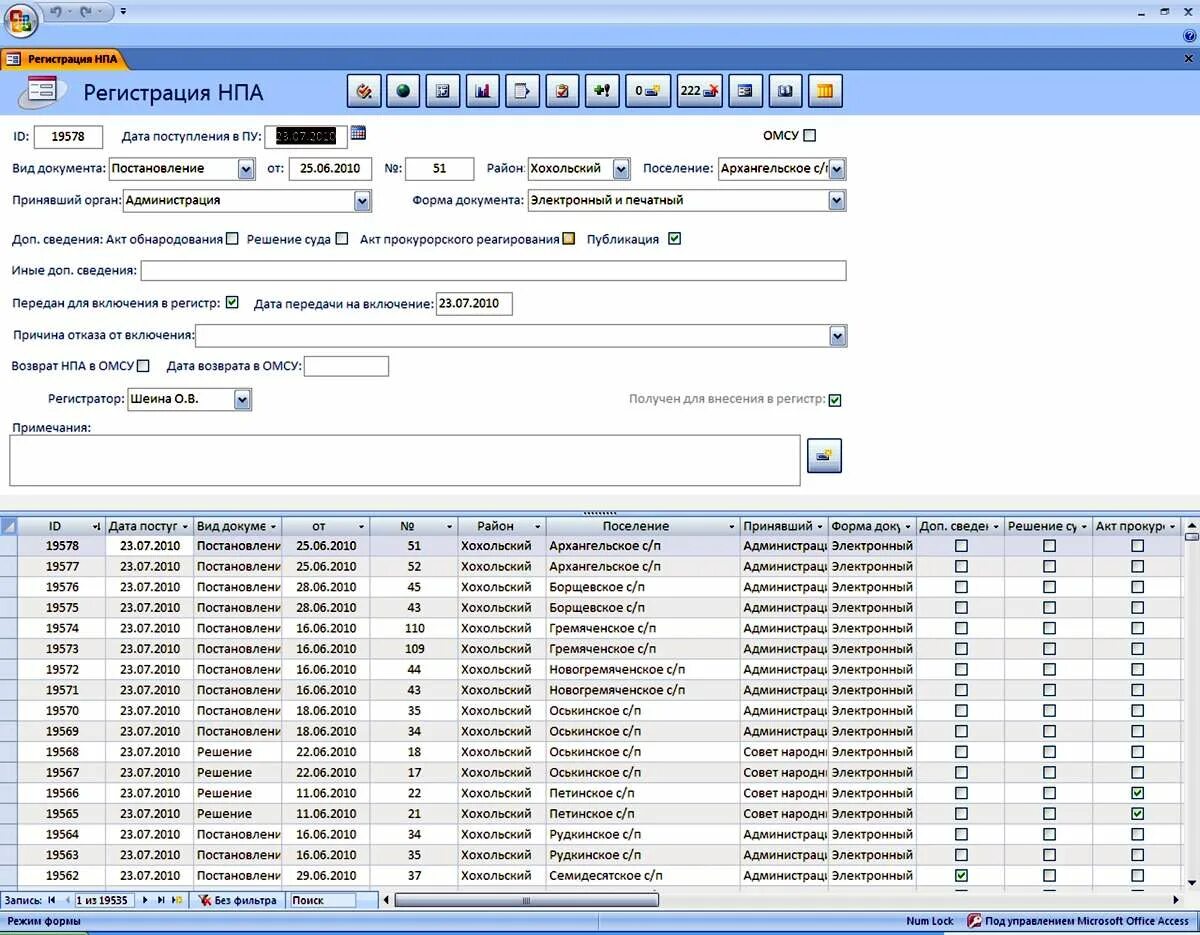Go to the last record

[161, 900]
